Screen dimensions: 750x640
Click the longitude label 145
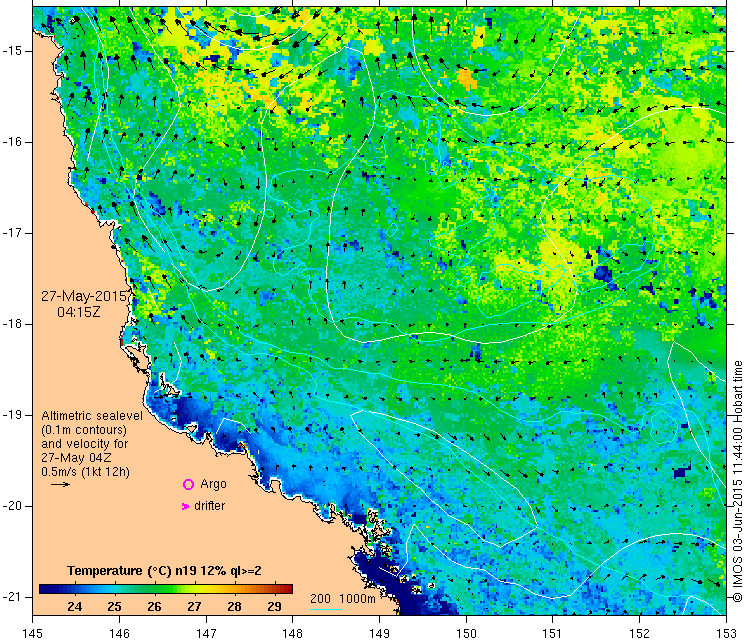click(x=33, y=633)
